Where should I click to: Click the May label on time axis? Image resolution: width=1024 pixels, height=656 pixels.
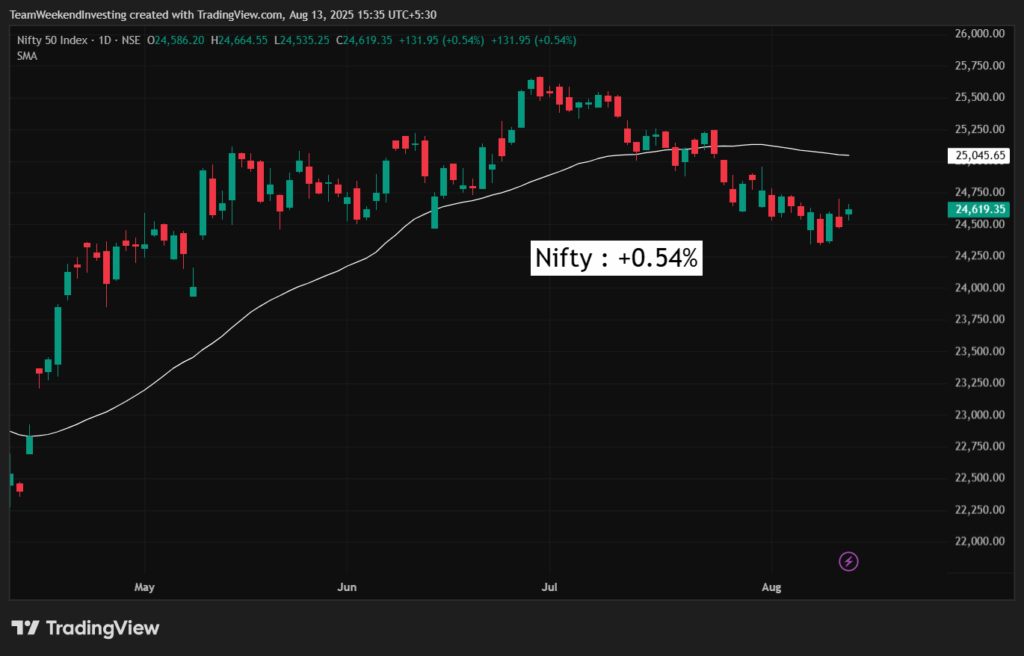tap(144, 587)
